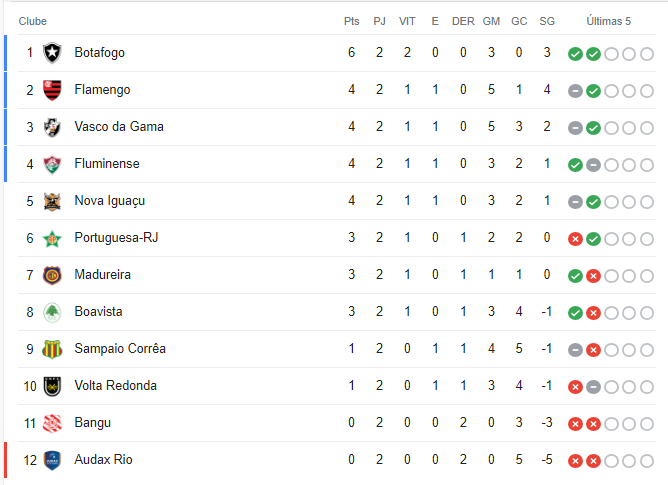Click the Últimas 5 column header
Screen dimensions: 668x485
608,21
